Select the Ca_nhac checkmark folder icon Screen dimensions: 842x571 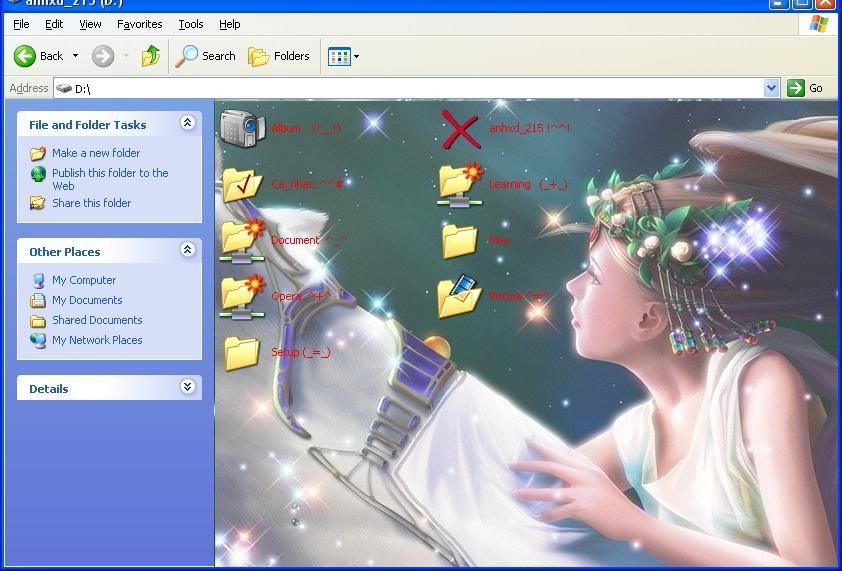click(242, 184)
